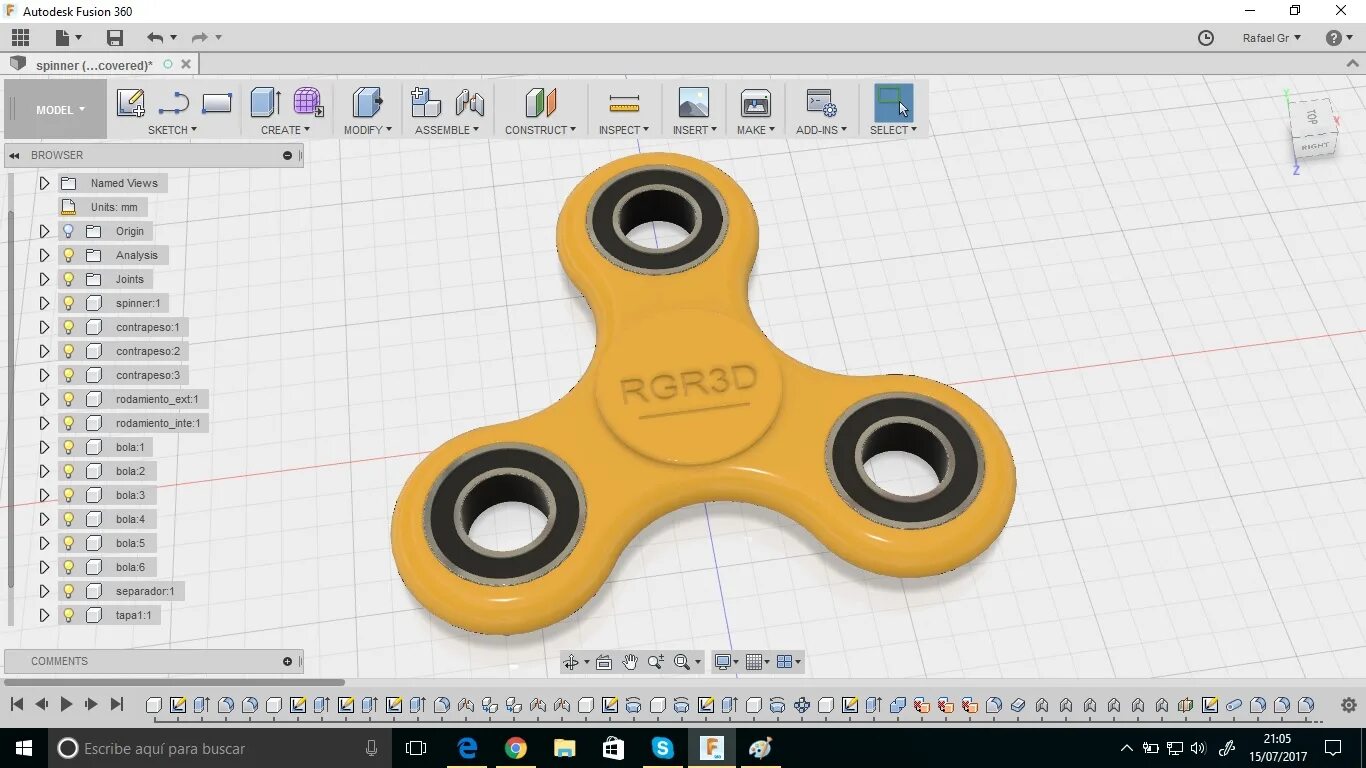Toggle visibility bulb of contrapeso:2
1366x768 pixels.
69,351
